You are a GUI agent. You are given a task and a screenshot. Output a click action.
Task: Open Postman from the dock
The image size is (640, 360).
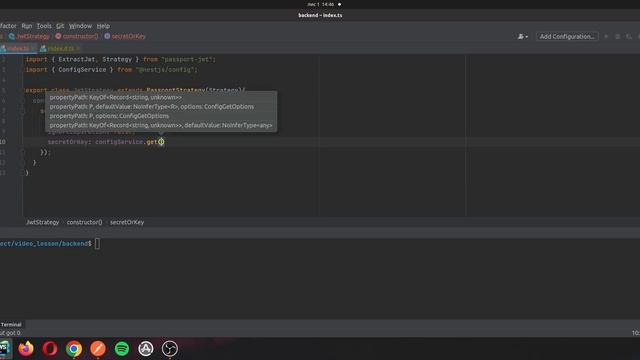point(98,349)
